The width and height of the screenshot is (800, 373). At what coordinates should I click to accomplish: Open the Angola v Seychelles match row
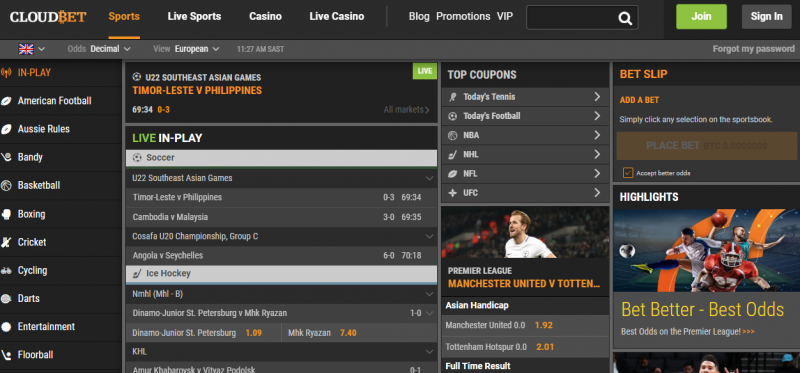click(x=281, y=256)
